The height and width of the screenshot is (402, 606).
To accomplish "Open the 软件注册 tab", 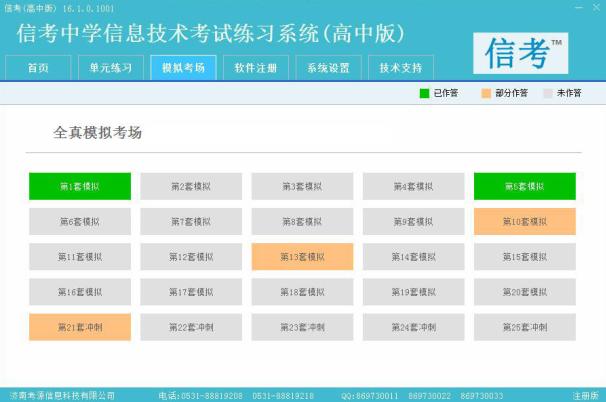I will pyautogui.click(x=256, y=68).
